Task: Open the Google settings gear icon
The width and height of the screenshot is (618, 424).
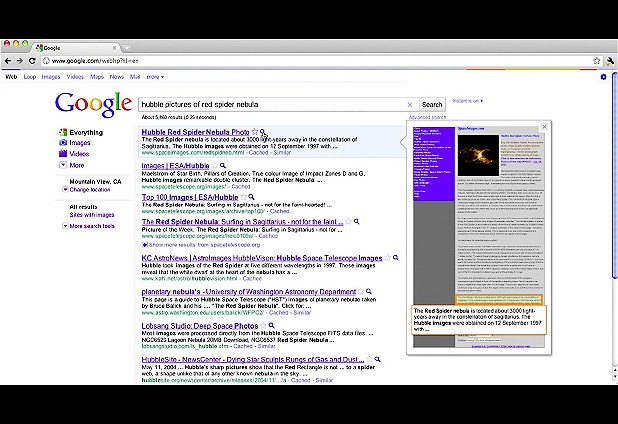Action: (602, 77)
